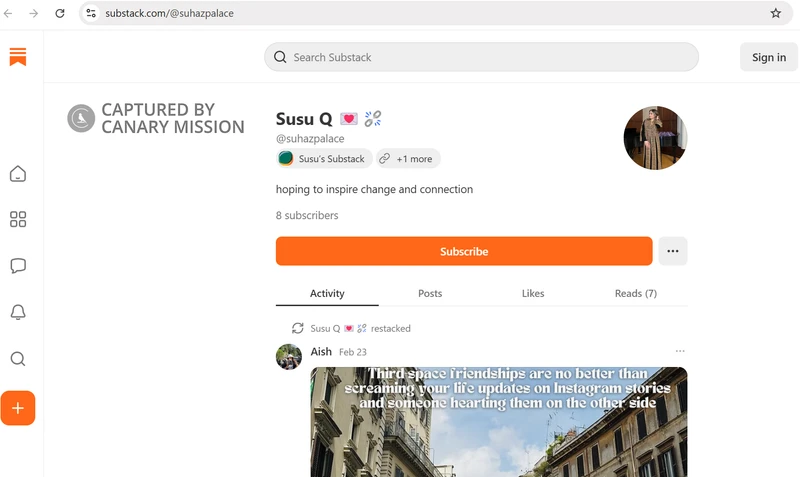Click browser forward arrow
Viewport: 800px width, 477px height.
(34, 13)
